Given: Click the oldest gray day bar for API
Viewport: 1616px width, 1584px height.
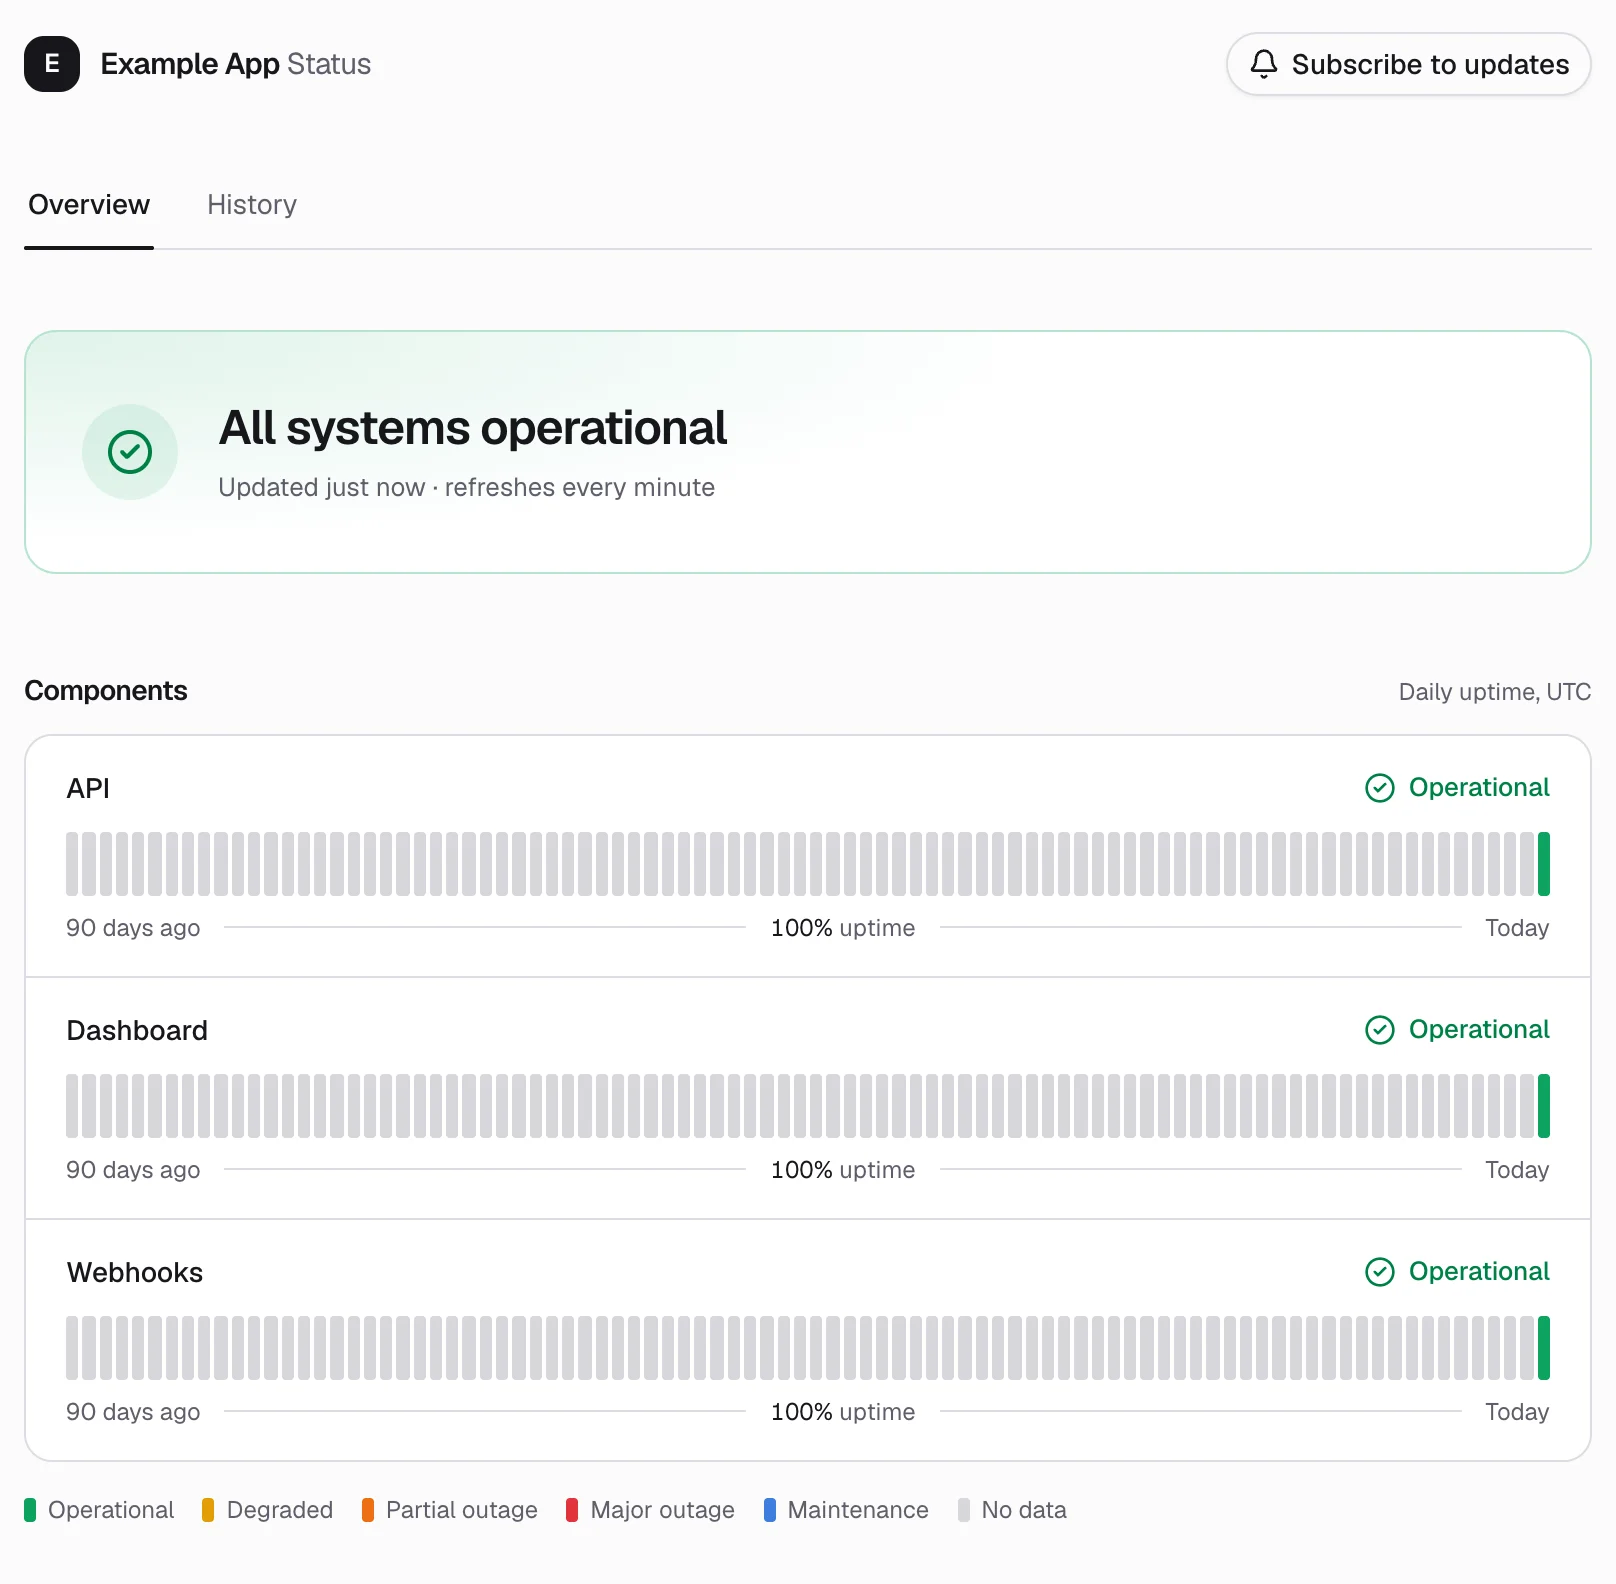Looking at the screenshot, I should (x=72, y=864).
